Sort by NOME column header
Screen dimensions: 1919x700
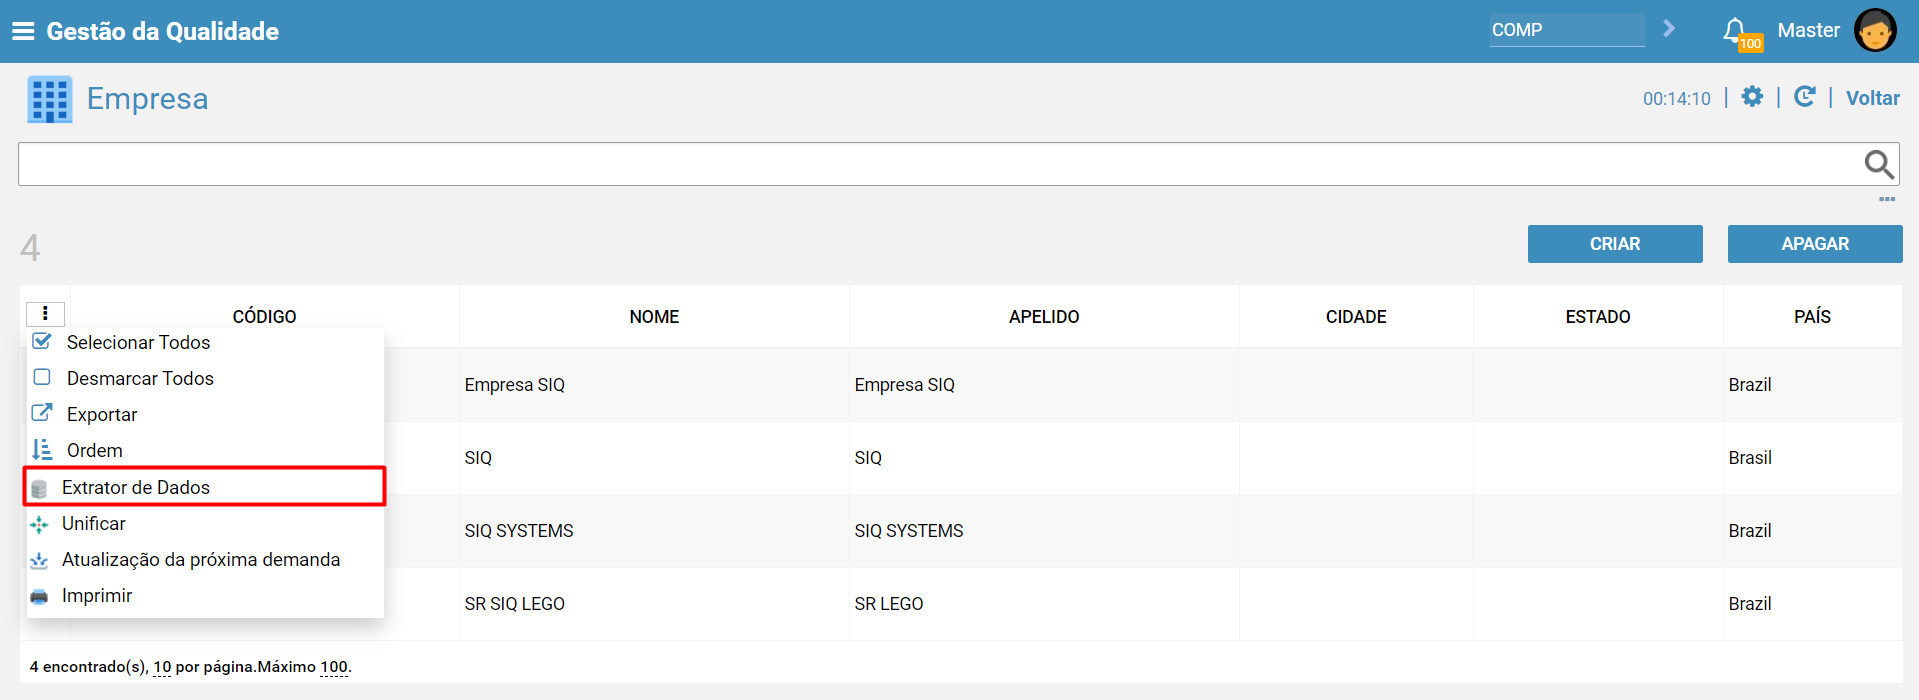pyautogui.click(x=654, y=317)
